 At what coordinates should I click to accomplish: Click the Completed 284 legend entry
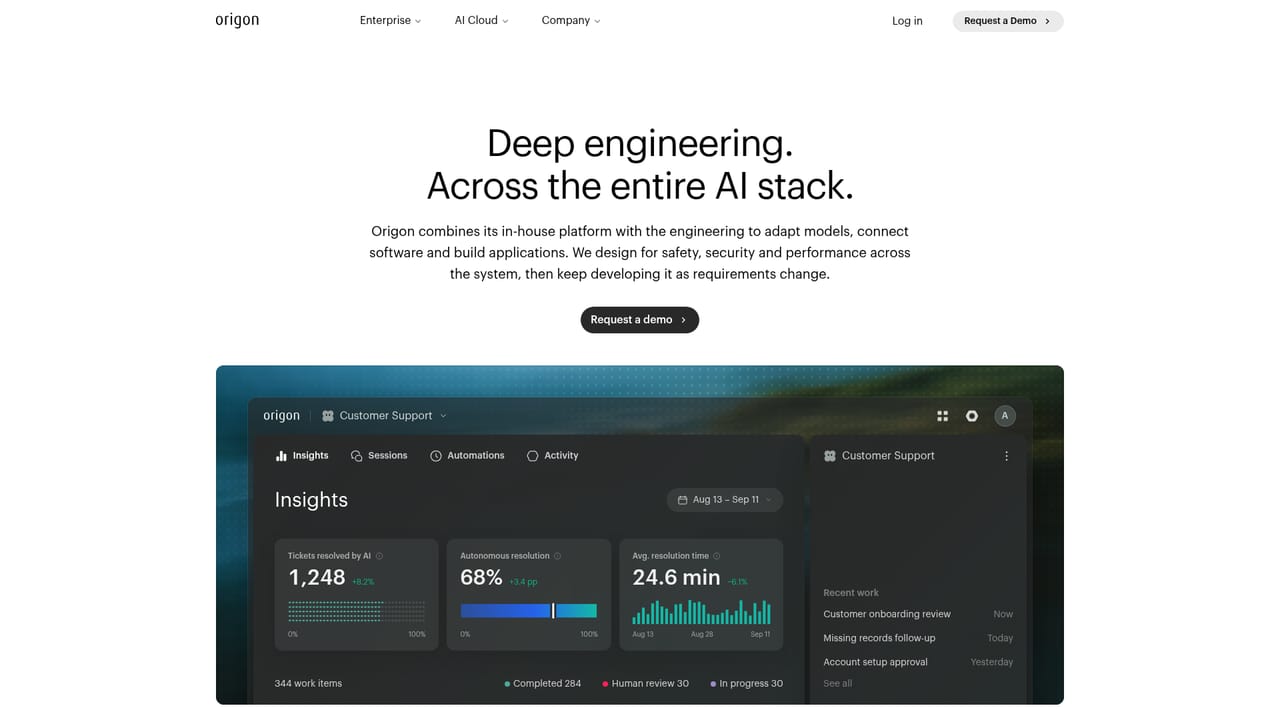coord(543,684)
